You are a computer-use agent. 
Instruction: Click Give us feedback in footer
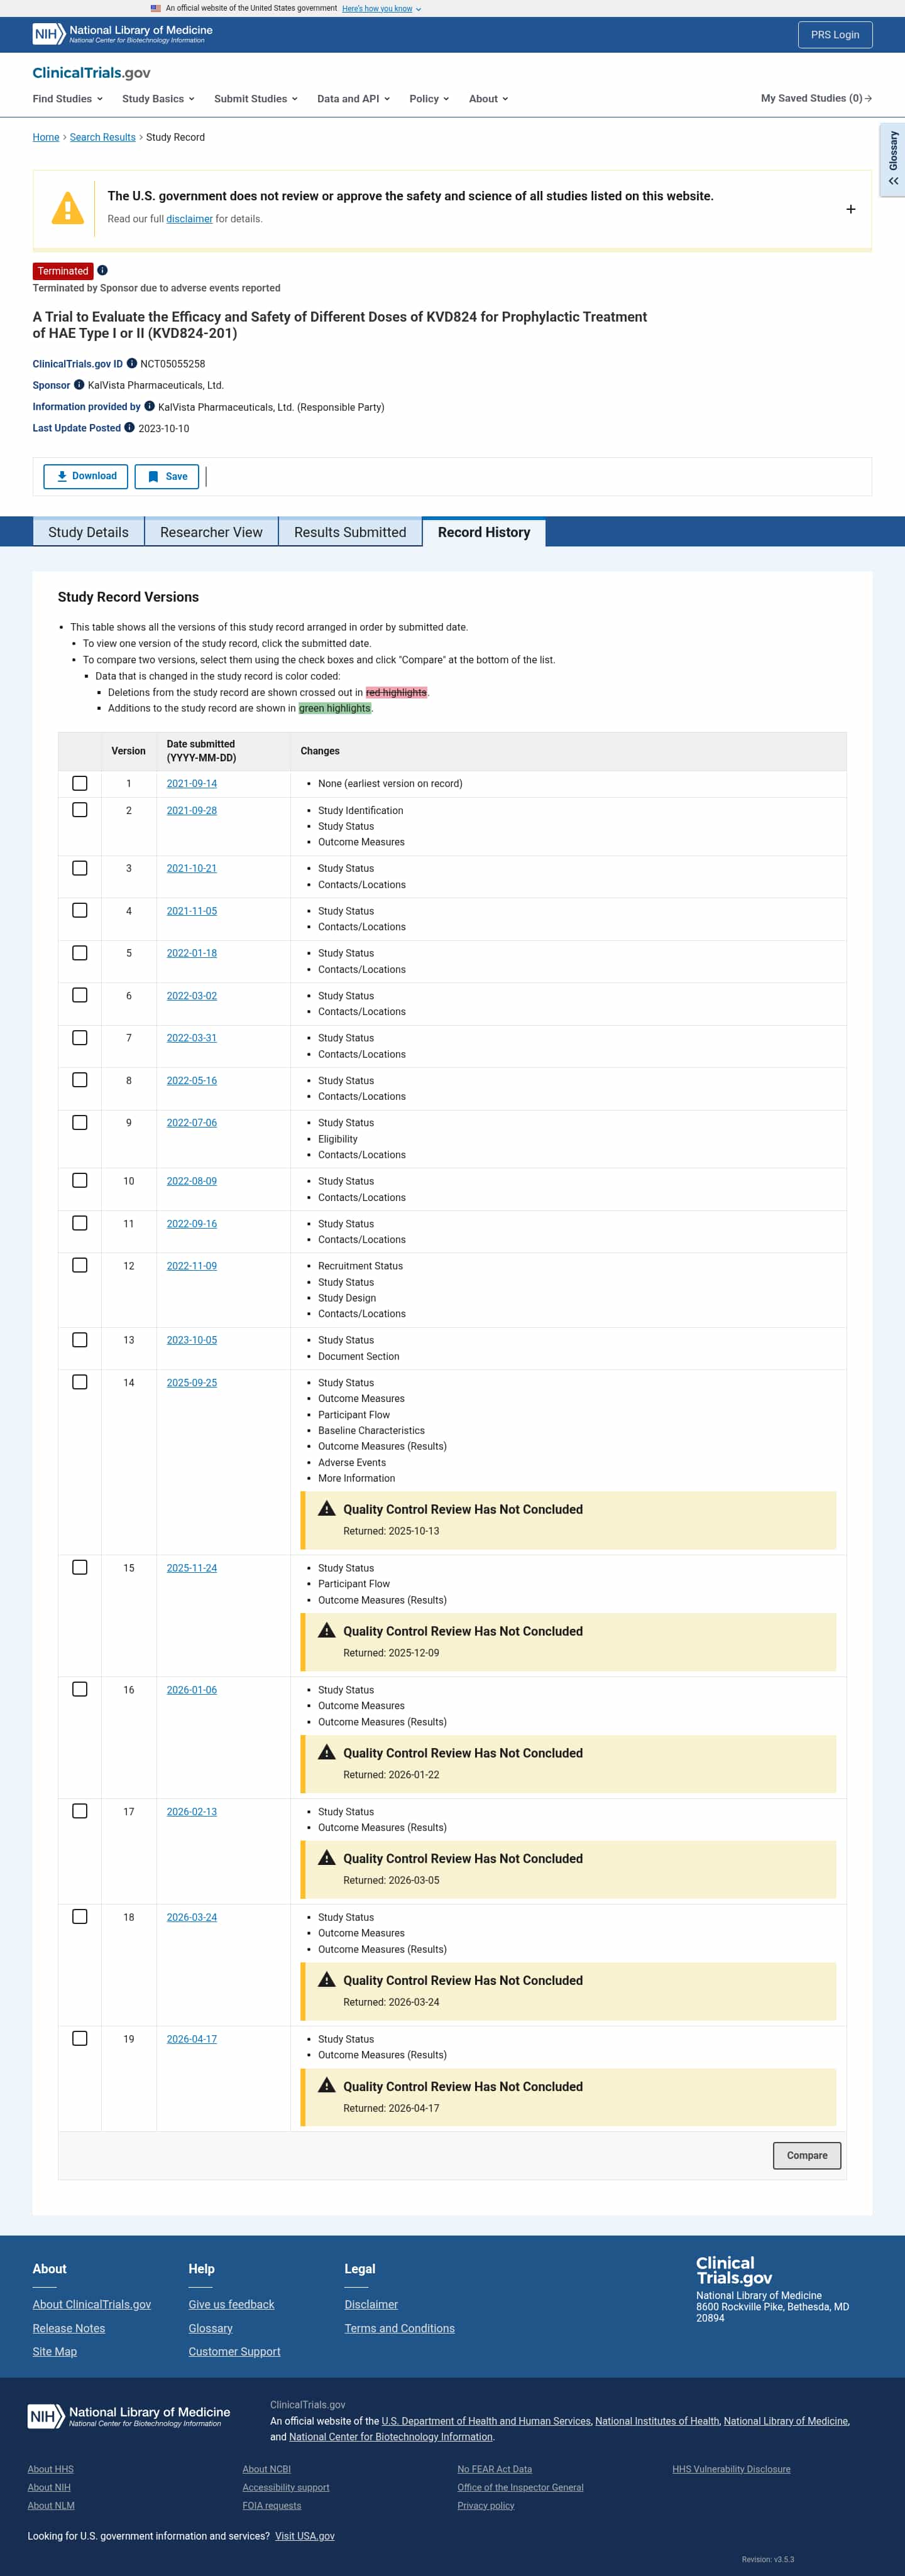tap(231, 2304)
